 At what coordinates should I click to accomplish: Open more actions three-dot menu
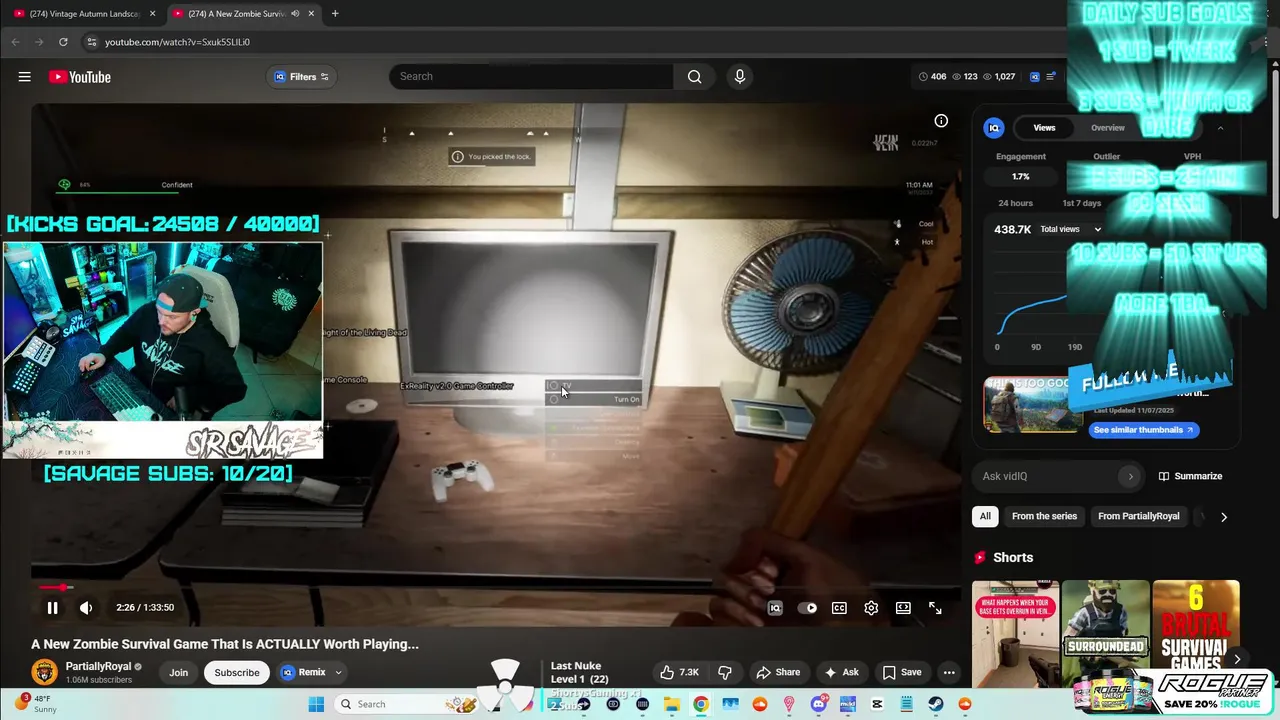[x=949, y=672]
